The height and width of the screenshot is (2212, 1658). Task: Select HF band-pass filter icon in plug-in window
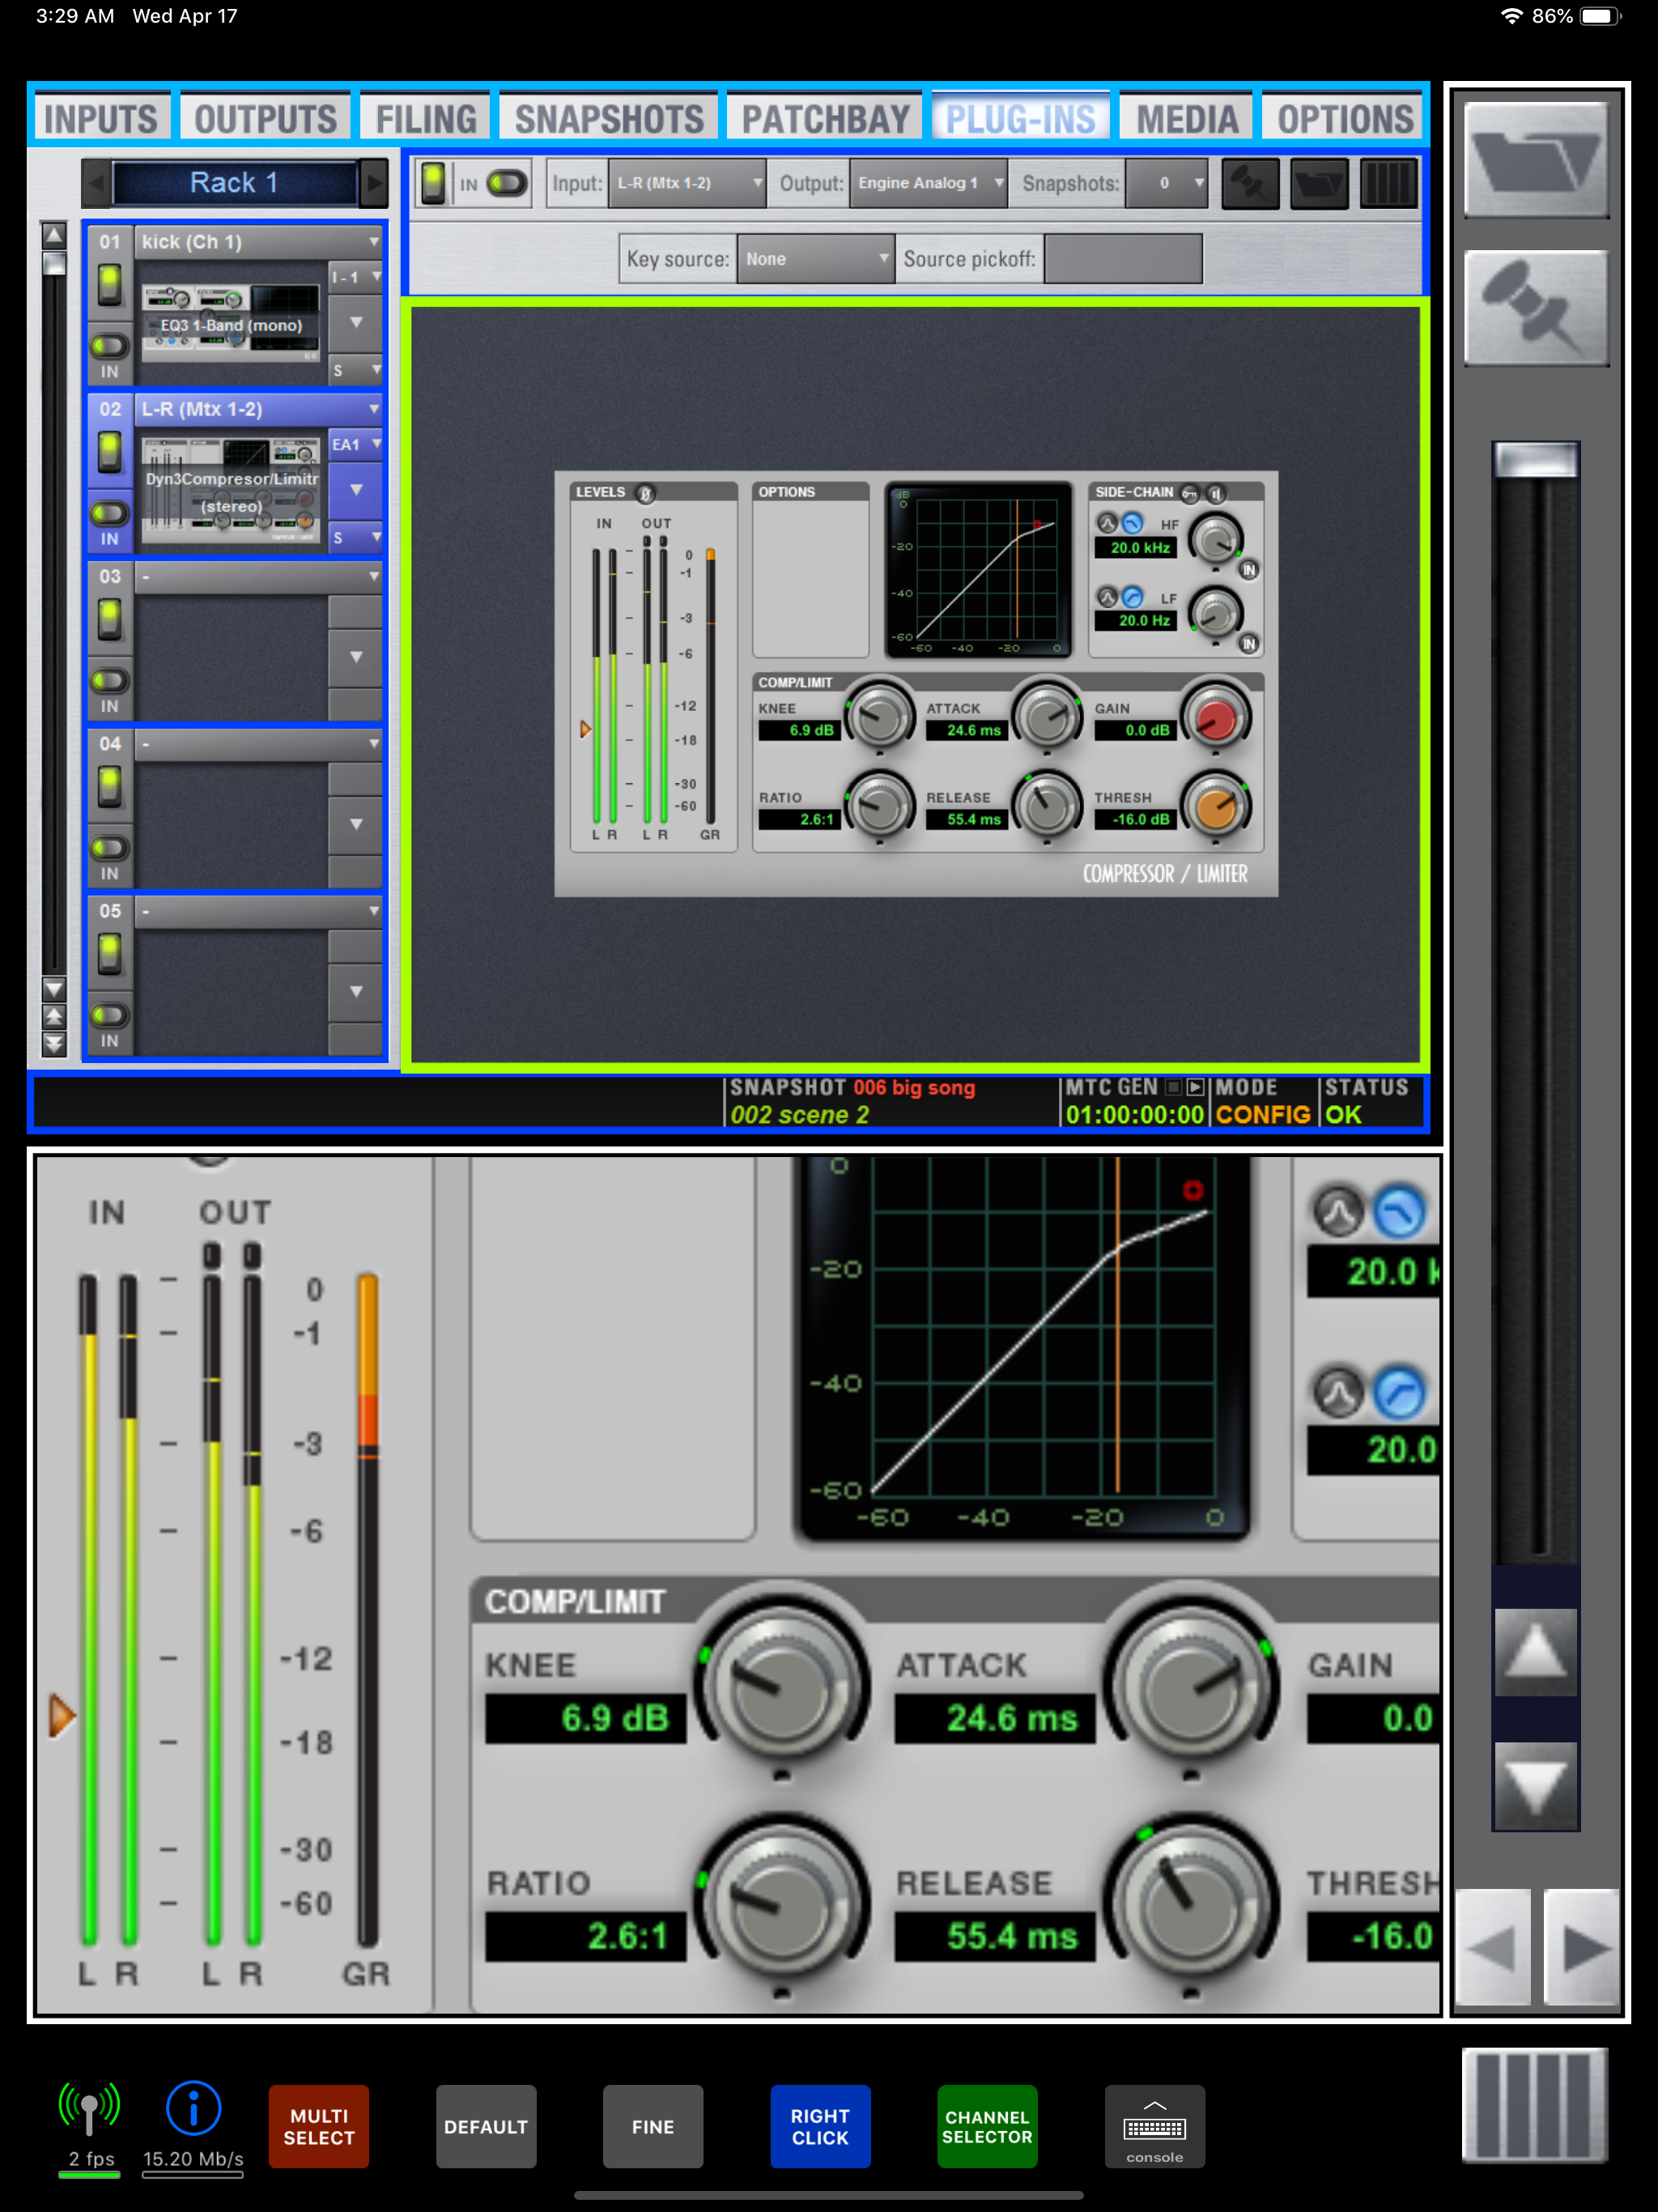1107,523
